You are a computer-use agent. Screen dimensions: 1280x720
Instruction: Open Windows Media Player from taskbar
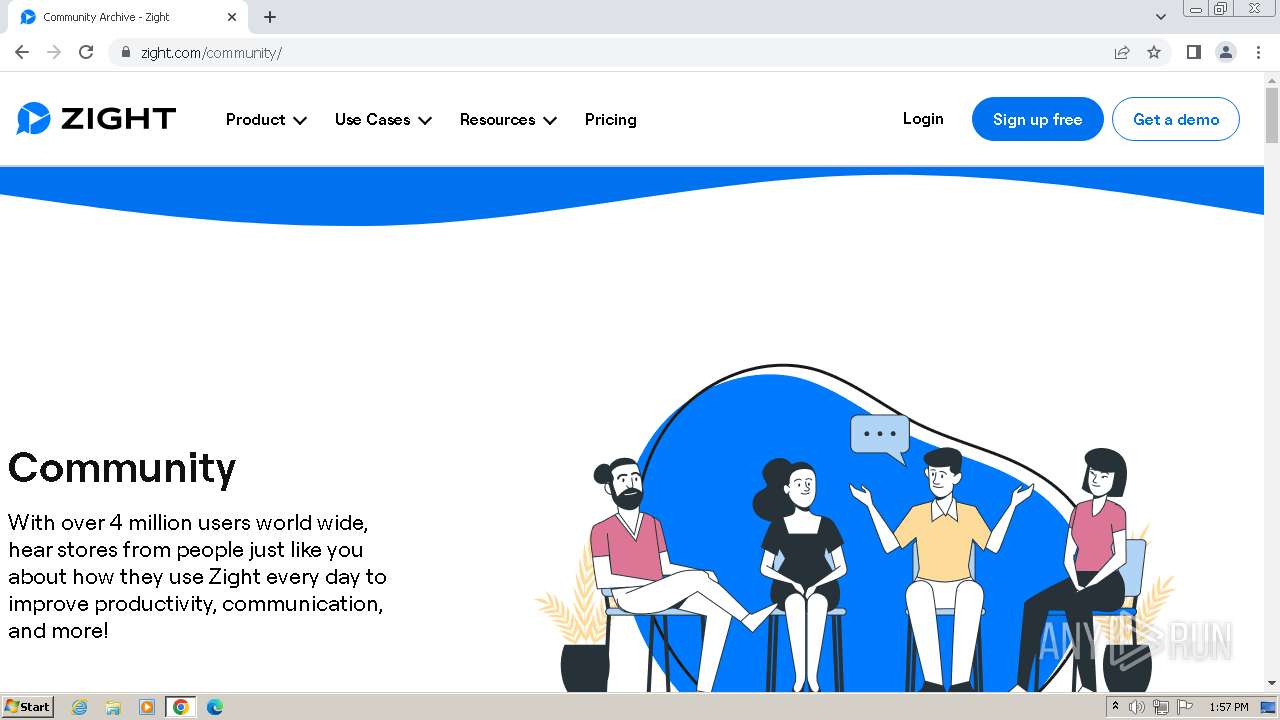pos(147,707)
